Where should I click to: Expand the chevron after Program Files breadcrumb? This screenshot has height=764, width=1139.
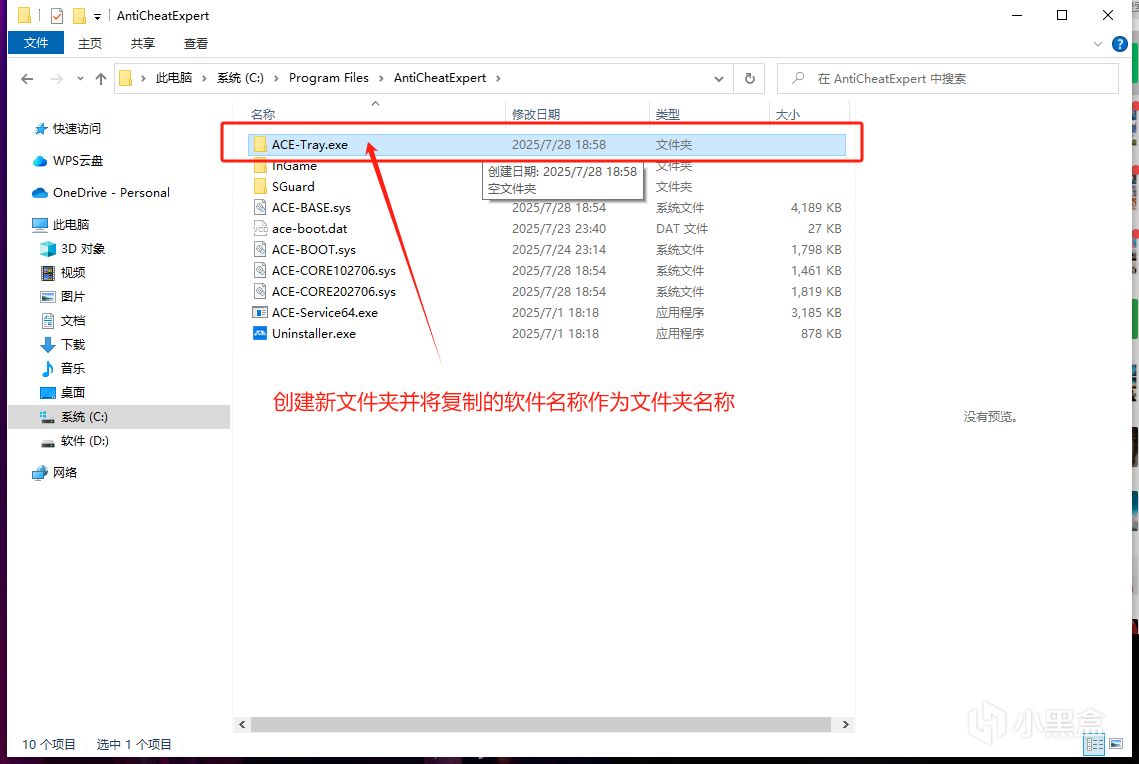[381, 78]
